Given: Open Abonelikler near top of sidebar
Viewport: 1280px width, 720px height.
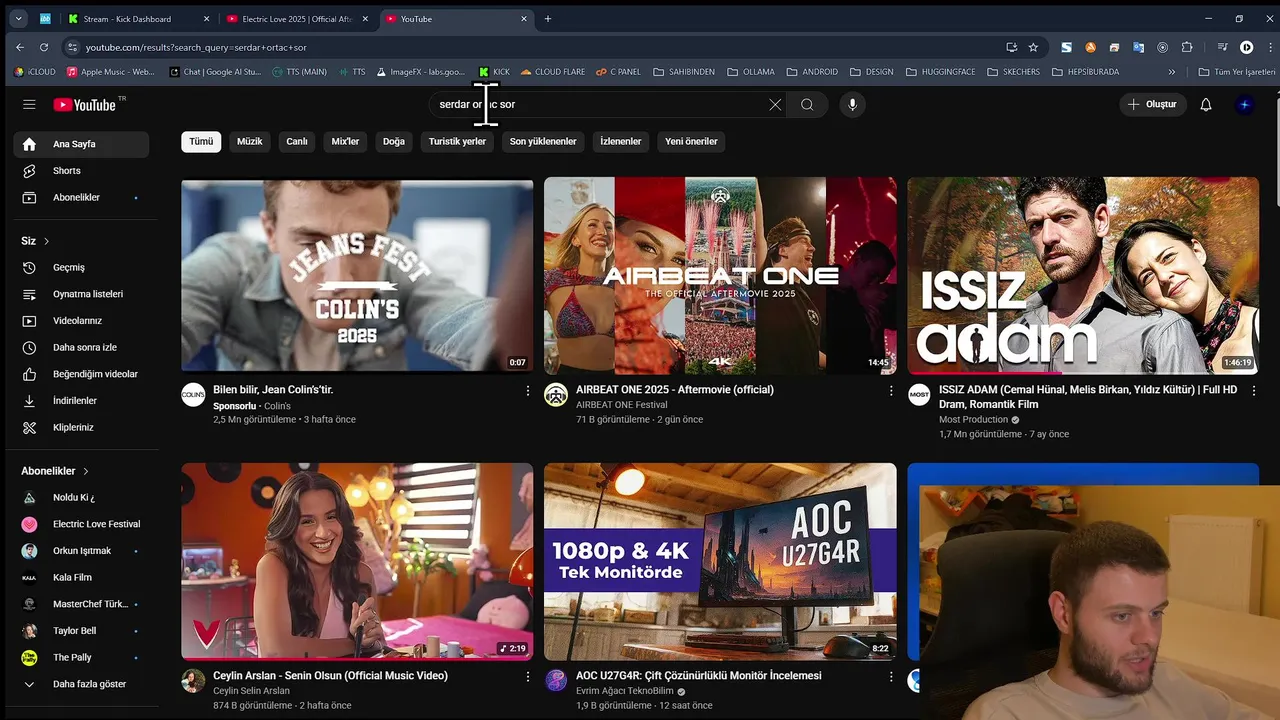Looking at the screenshot, I should pyautogui.click(x=81, y=197).
